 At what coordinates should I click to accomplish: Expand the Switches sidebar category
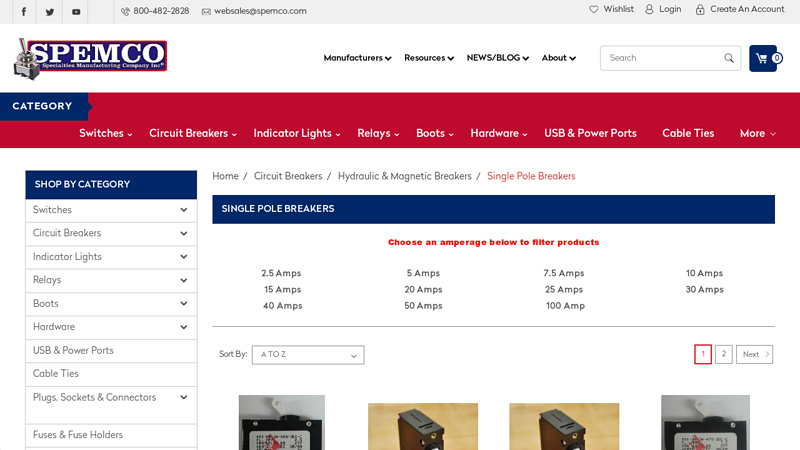[184, 210]
